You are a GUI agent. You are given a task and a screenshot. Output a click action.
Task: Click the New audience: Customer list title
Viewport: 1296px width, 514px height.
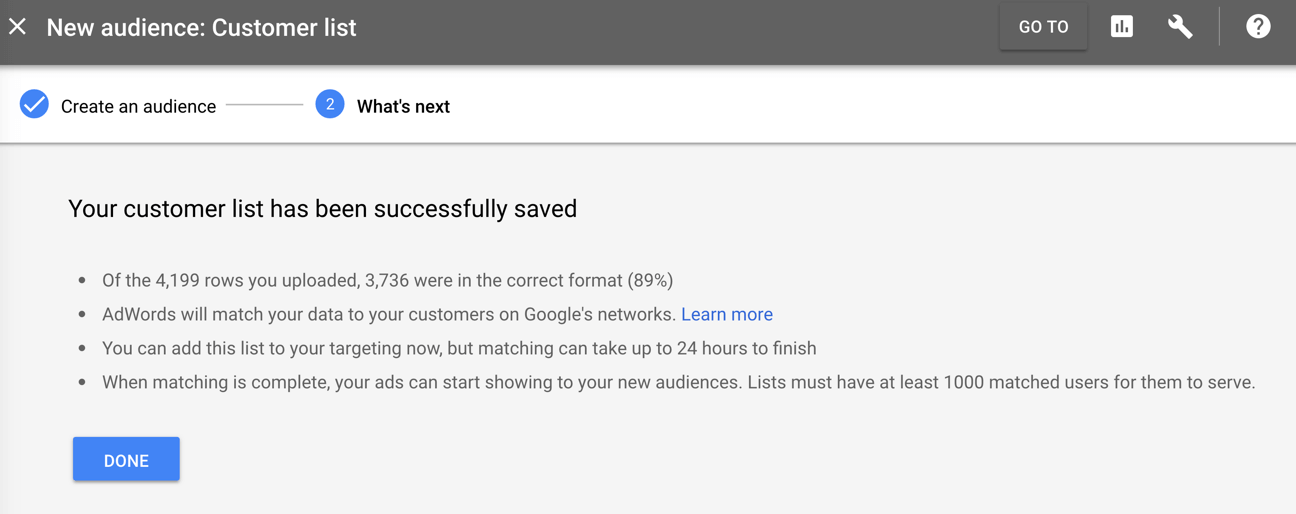tap(201, 27)
